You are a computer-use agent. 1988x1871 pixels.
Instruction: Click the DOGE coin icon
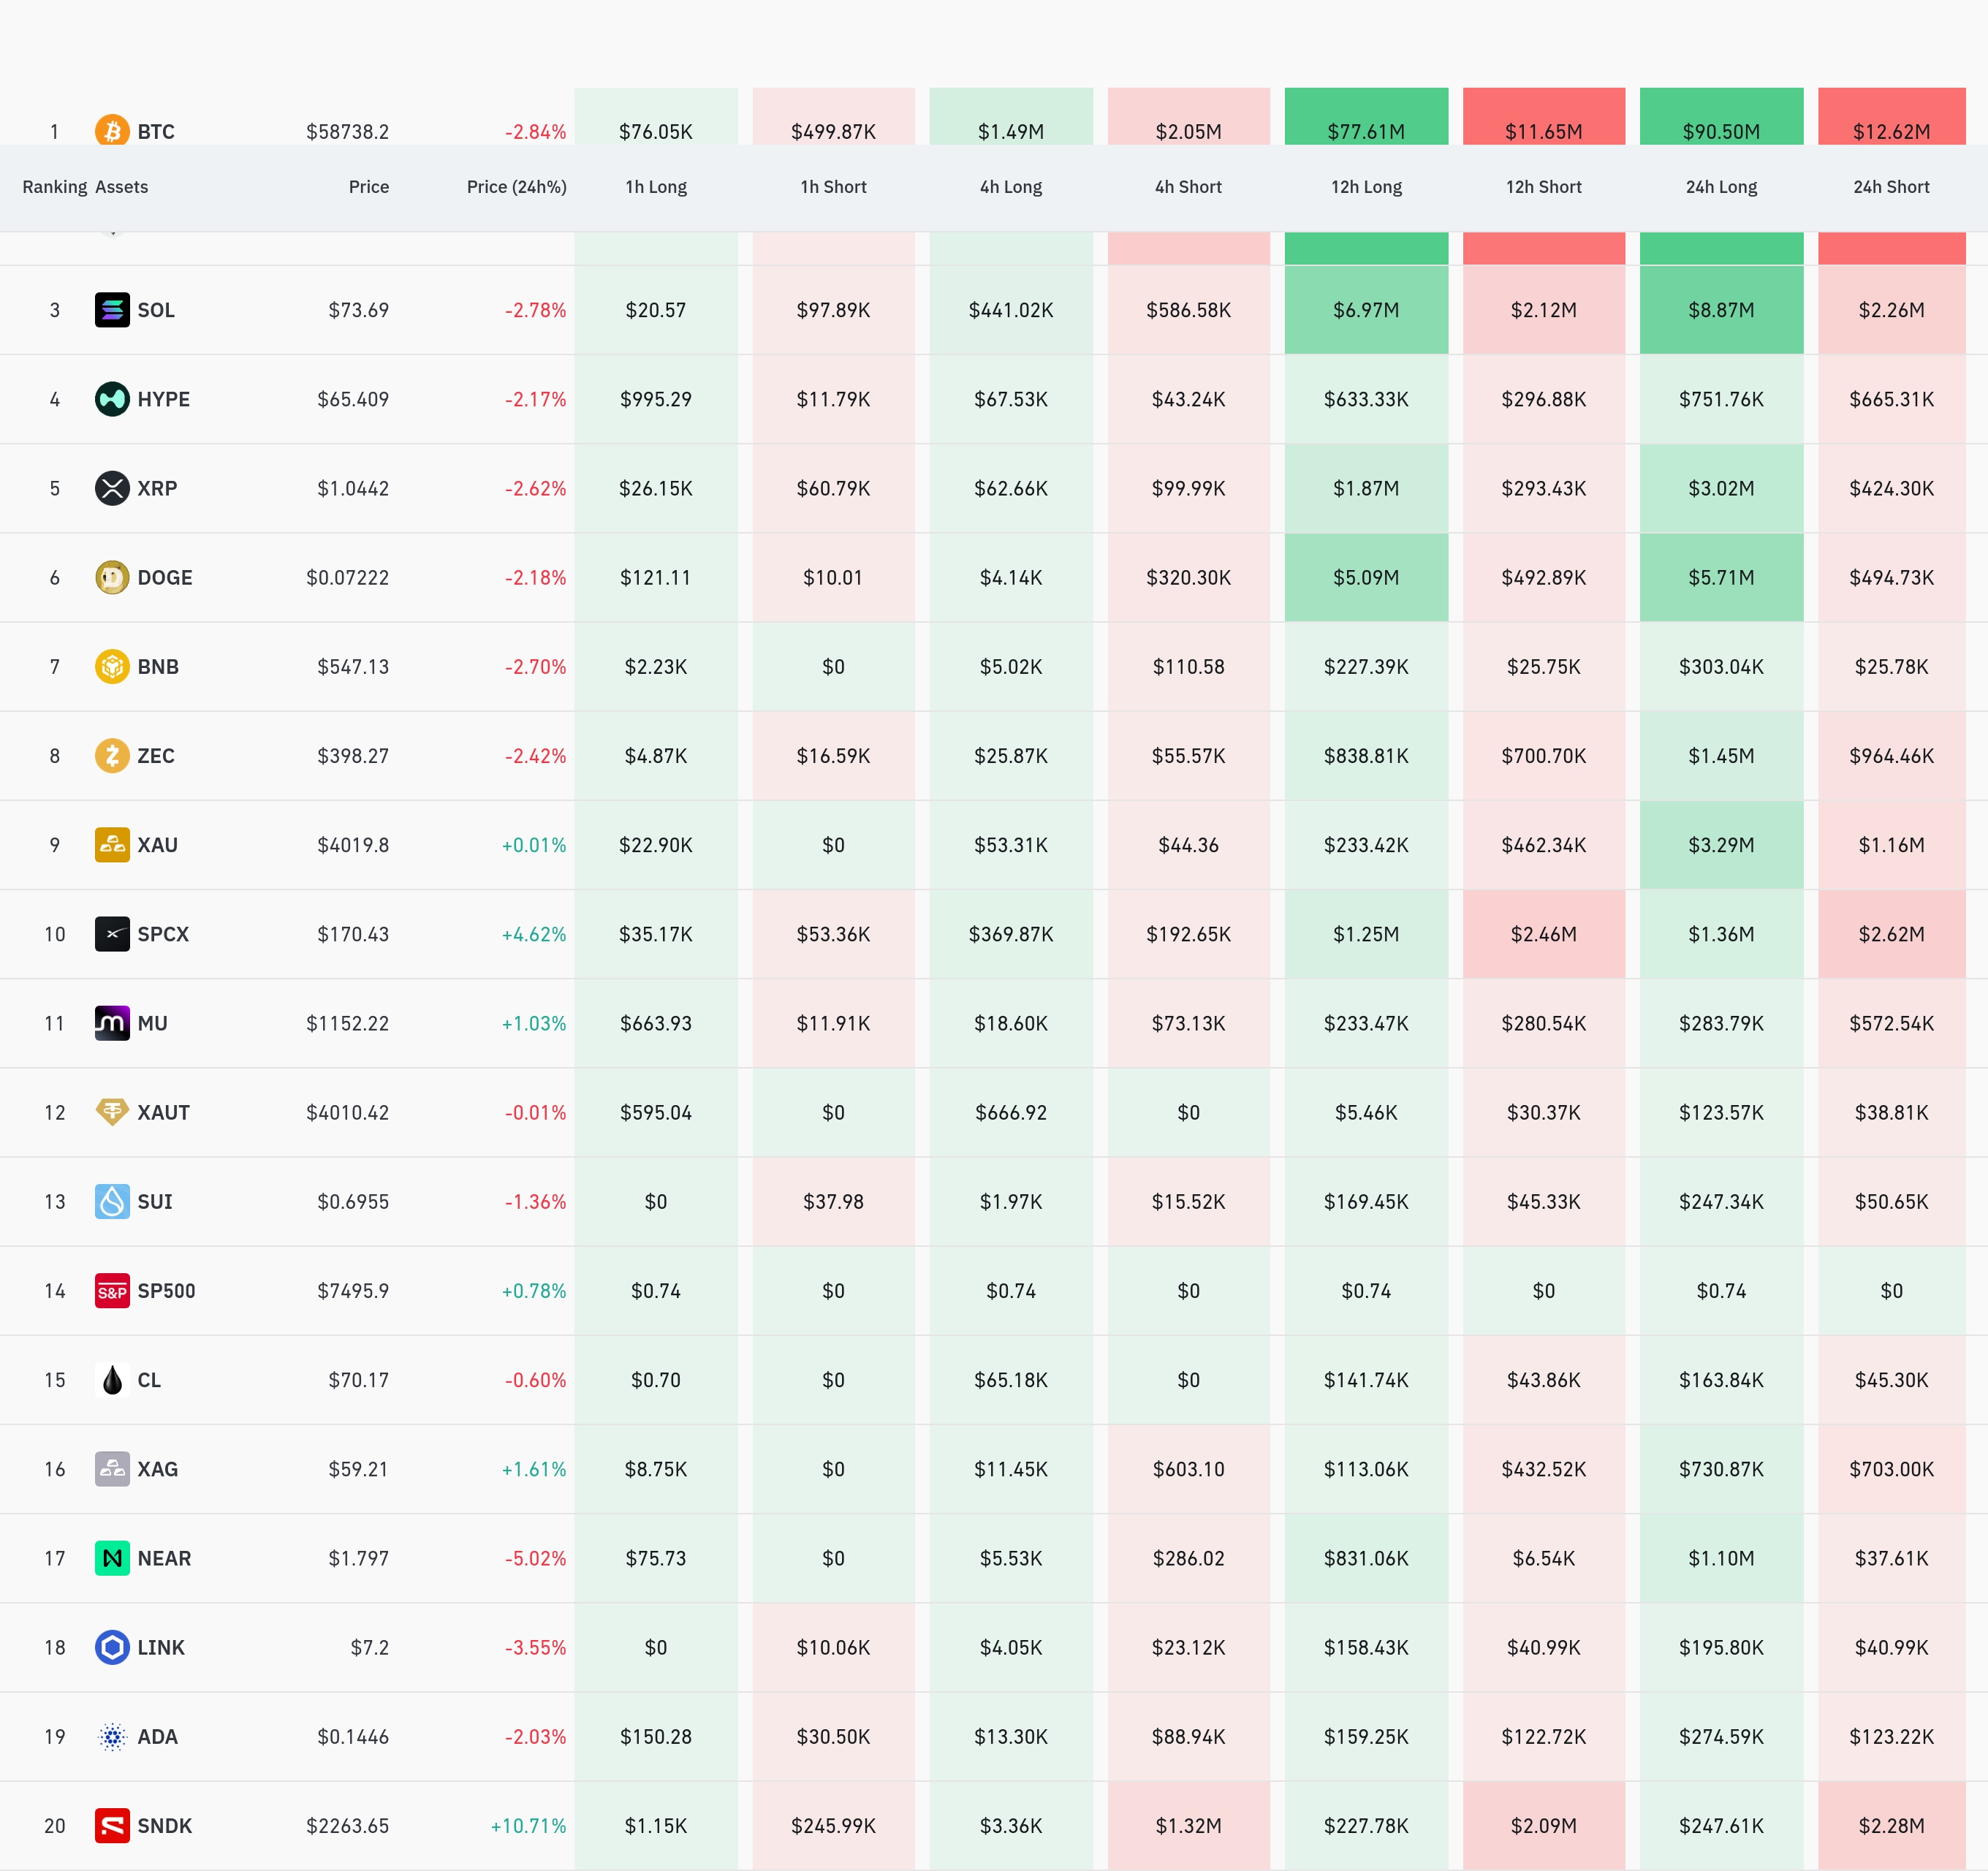112,577
